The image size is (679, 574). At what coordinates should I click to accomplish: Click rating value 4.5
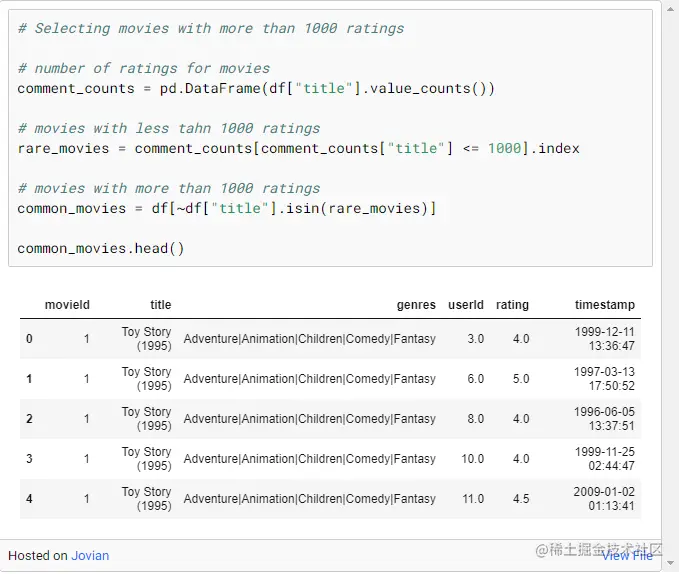point(521,499)
